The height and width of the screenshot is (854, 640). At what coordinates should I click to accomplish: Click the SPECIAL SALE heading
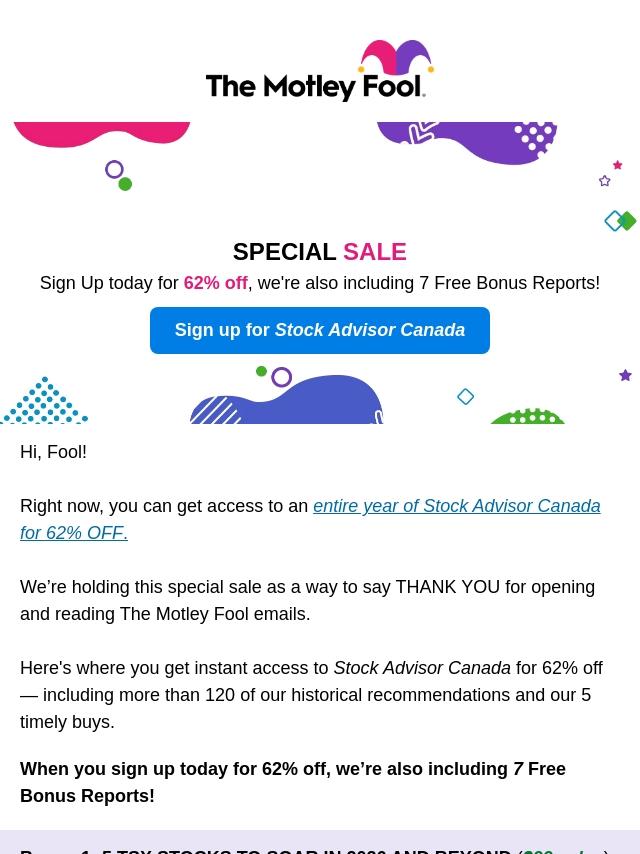[x=319, y=251]
